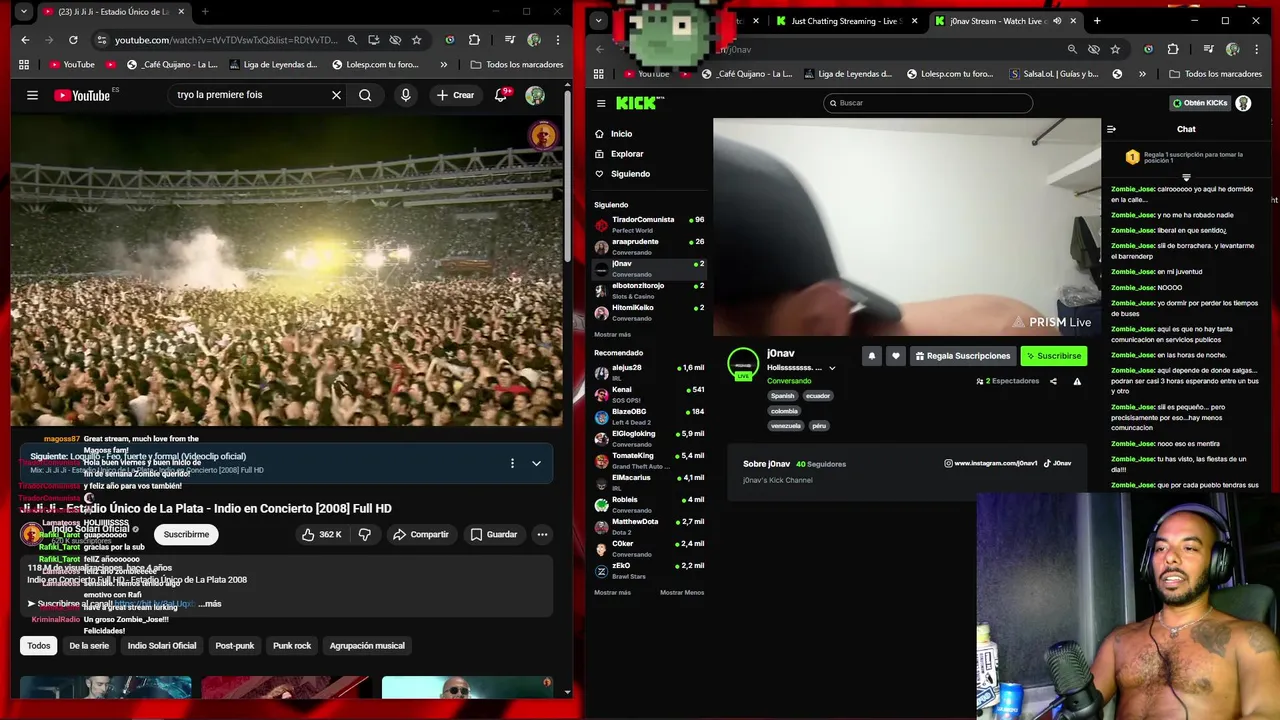
Task: Go back in the YouTube browser window
Action: (x=25, y=40)
